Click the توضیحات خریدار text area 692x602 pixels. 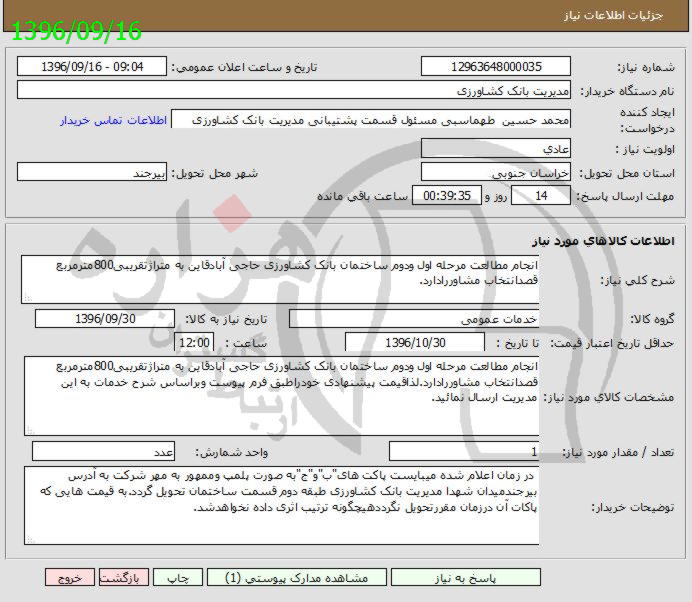[281, 505]
